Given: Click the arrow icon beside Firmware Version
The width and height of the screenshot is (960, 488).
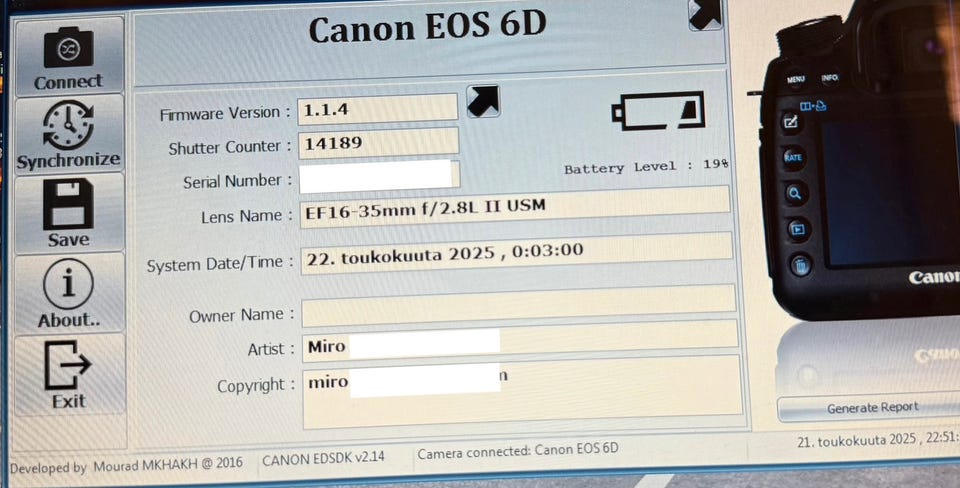Looking at the screenshot, I should tap(483, 101).
